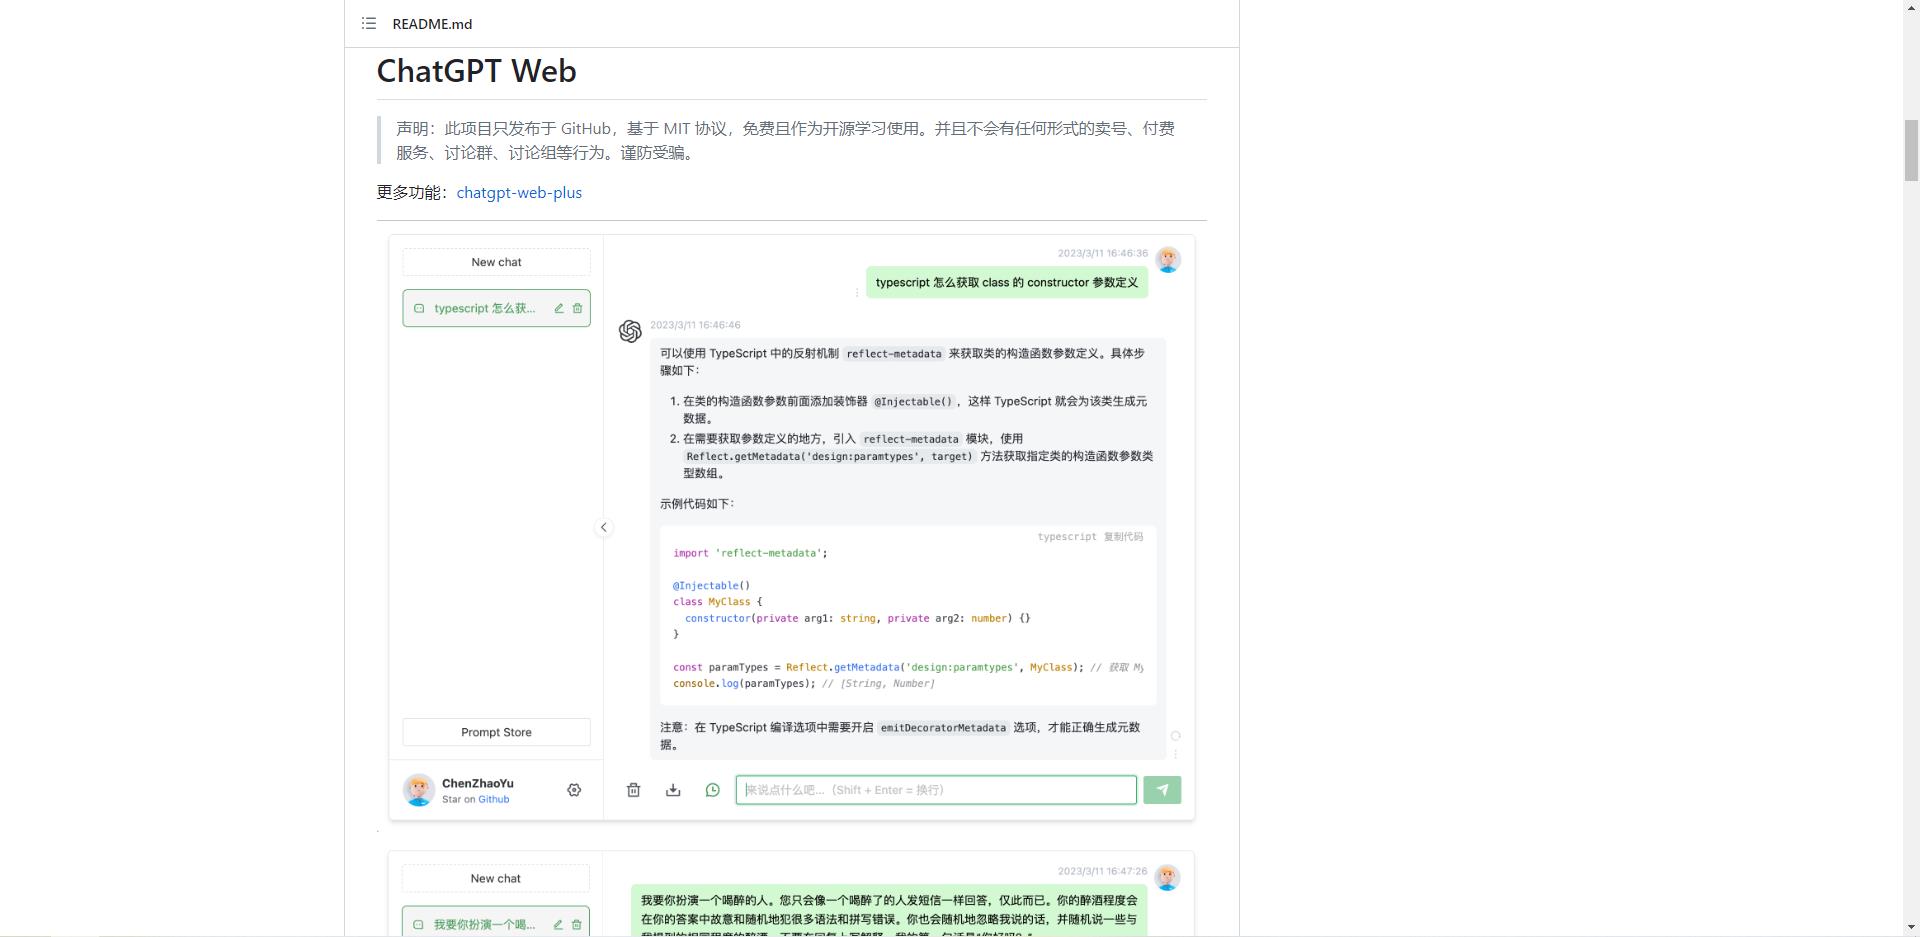The width and height of the screenshot is (1920, 937).
Task: Click the @Injectable() code line
Action: coord(711,586)
